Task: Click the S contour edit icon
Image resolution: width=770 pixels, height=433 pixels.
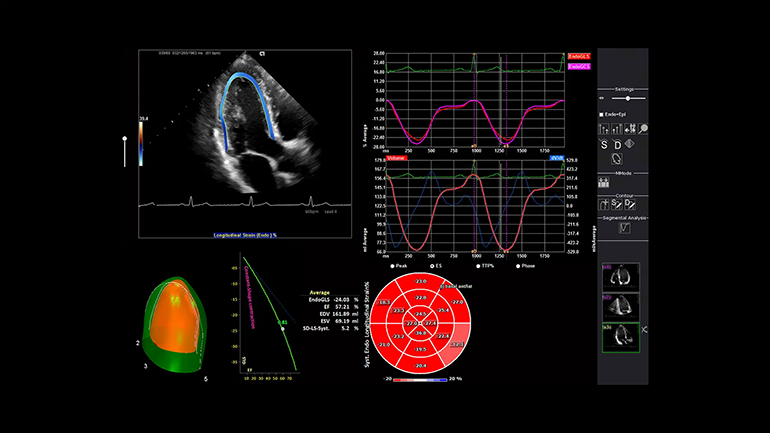Action: tap(618, 204)
